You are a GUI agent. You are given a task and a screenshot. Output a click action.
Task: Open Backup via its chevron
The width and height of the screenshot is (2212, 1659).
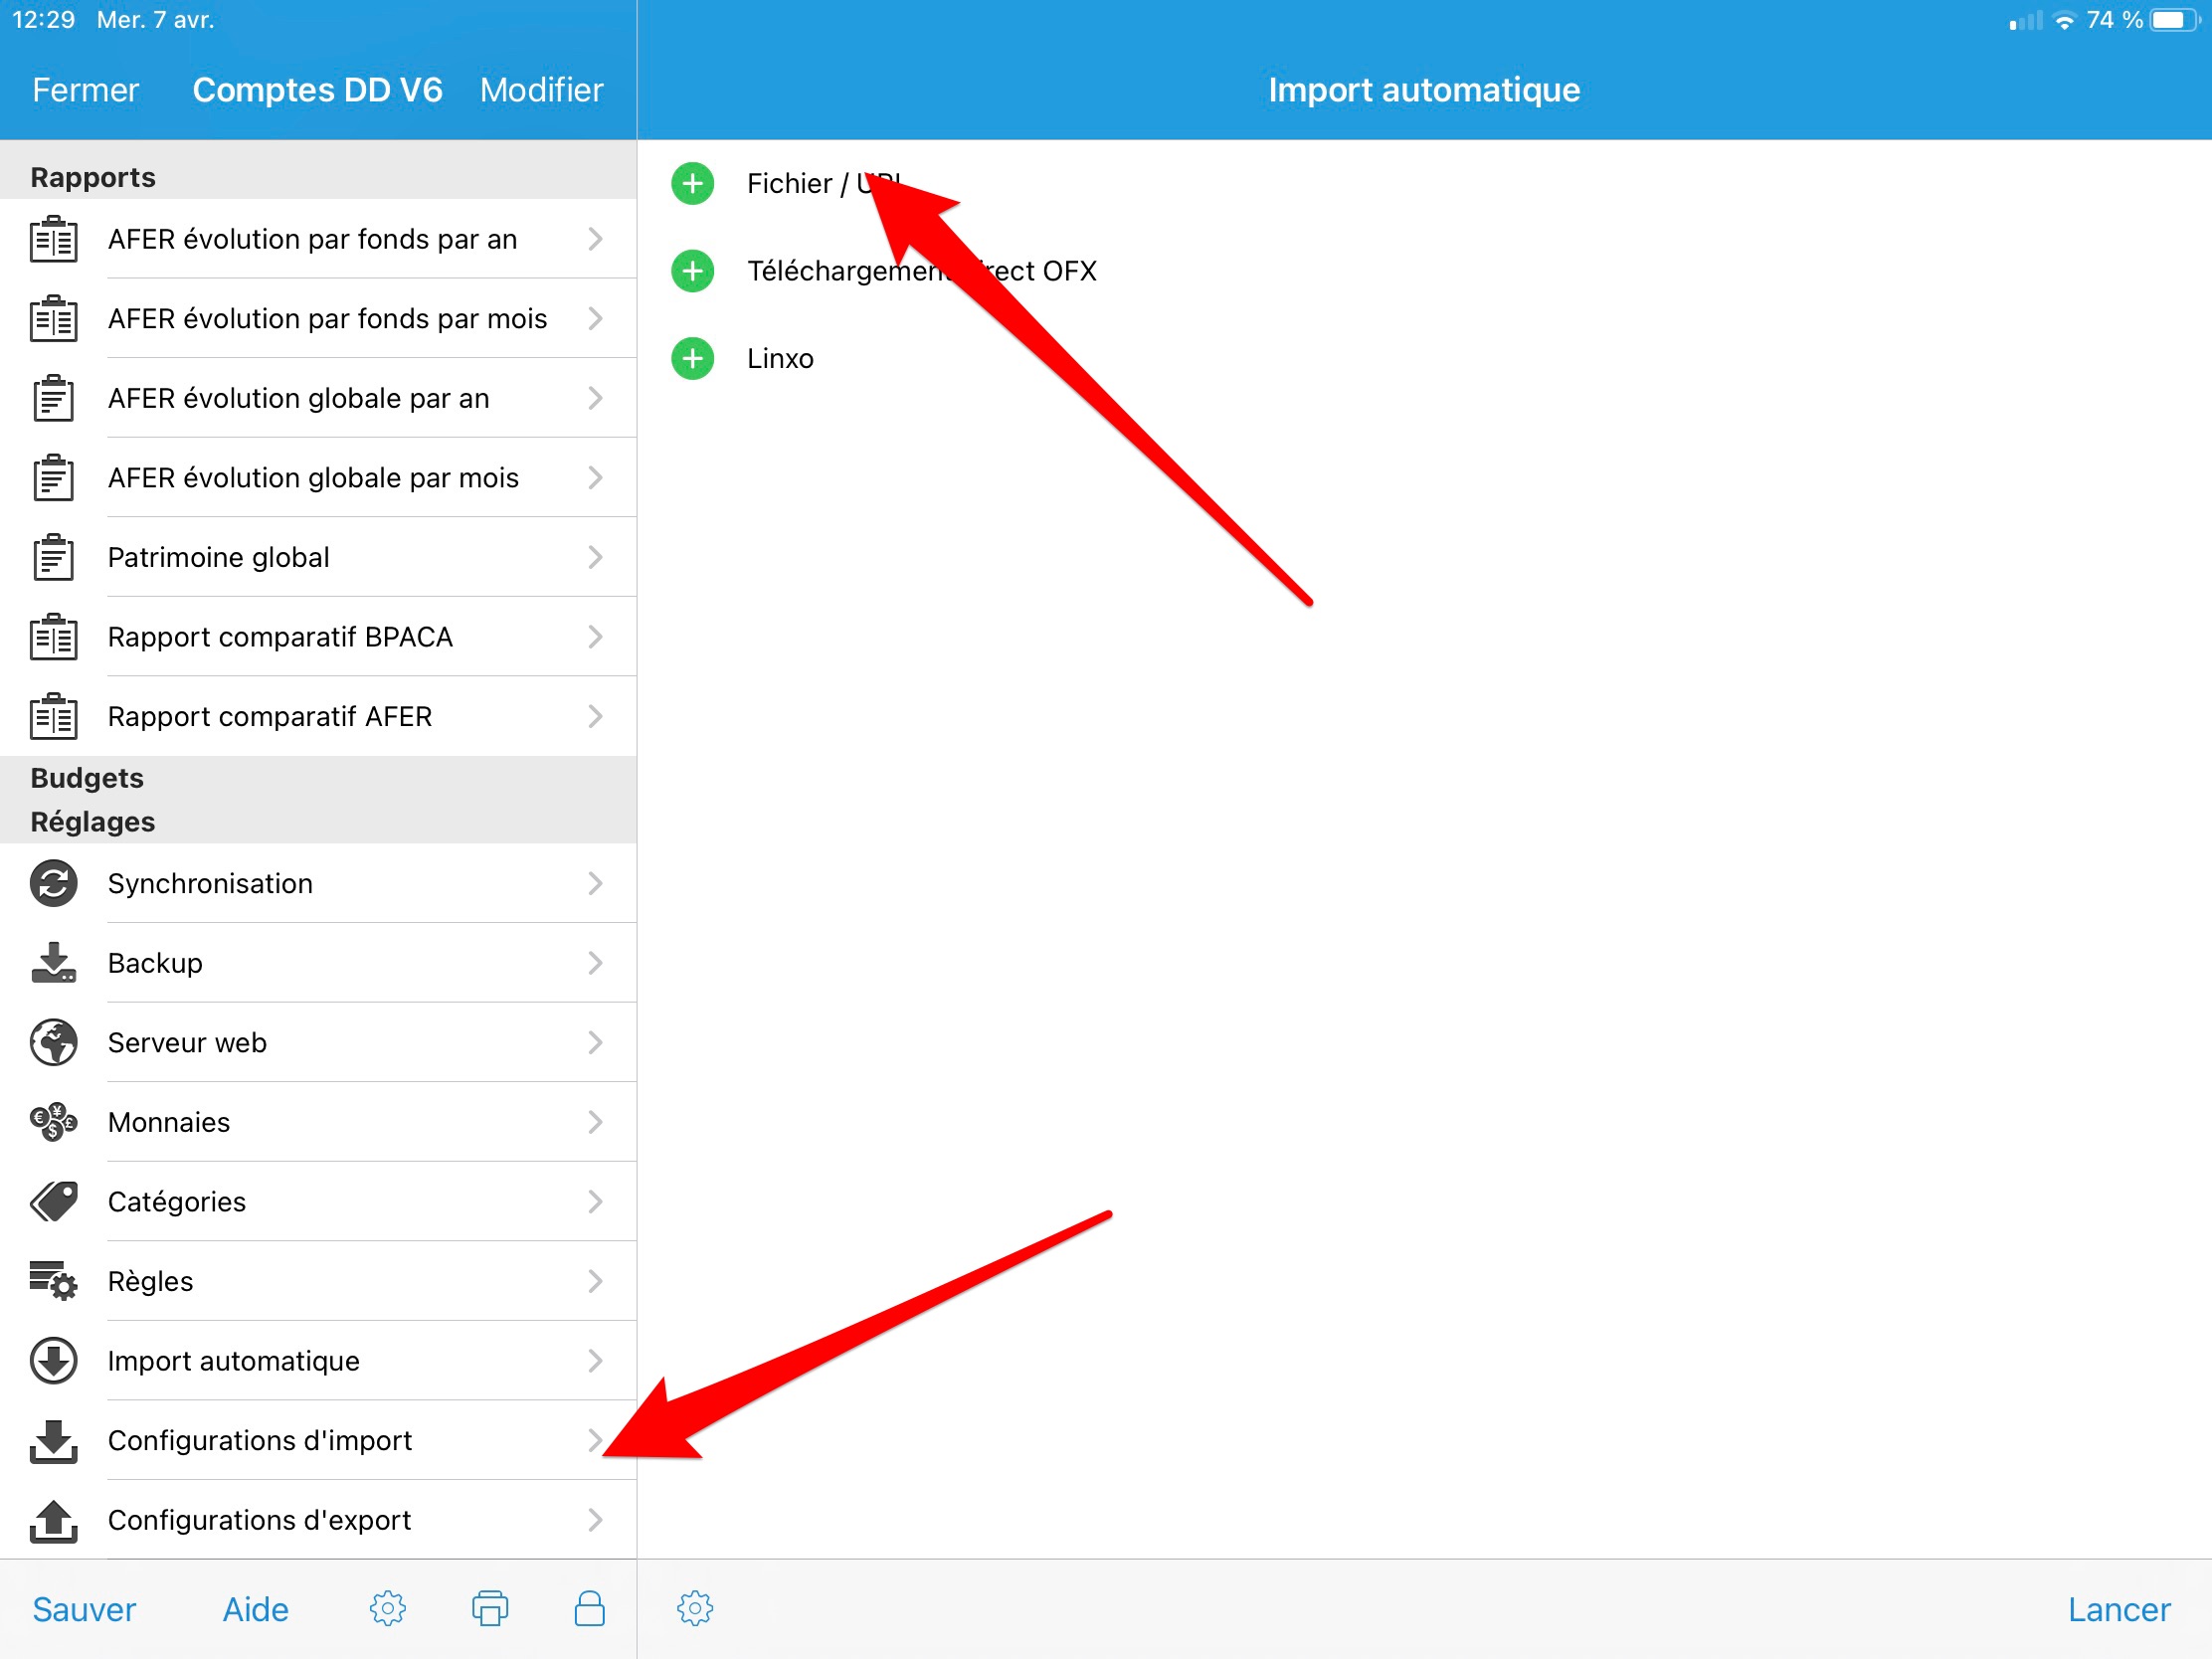[x=595, y=963]
